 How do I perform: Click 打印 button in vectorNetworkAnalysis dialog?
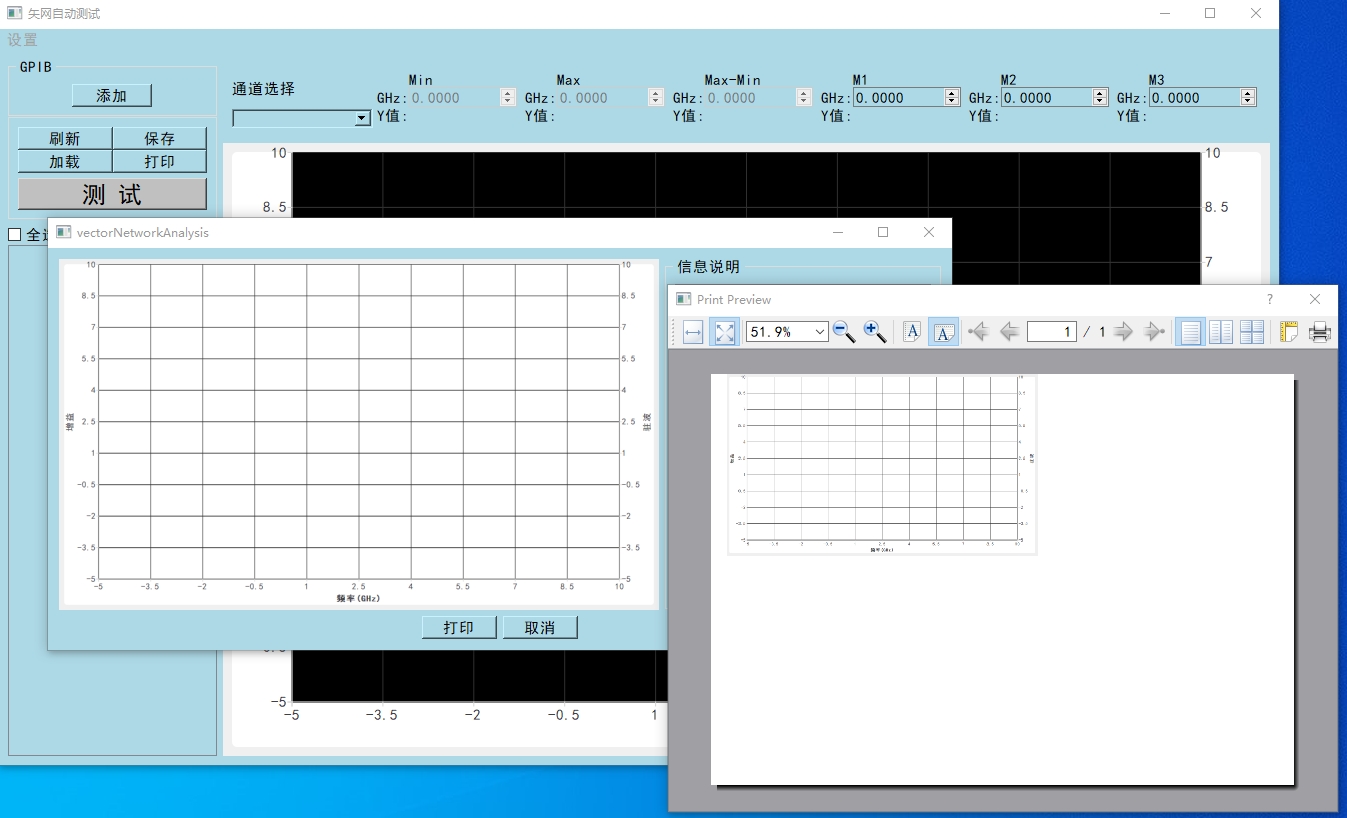click(x=459, y=627)
